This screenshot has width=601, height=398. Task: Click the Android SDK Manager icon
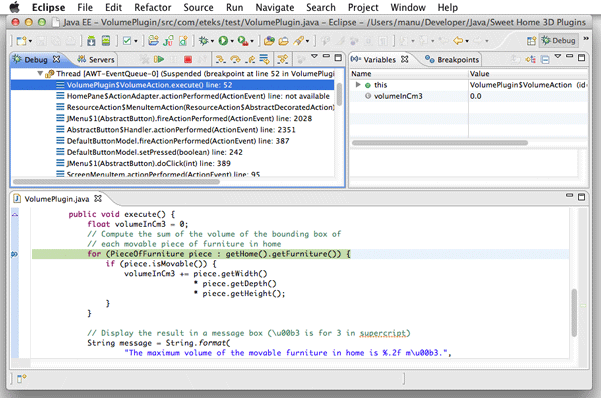[x=91, y=41]
